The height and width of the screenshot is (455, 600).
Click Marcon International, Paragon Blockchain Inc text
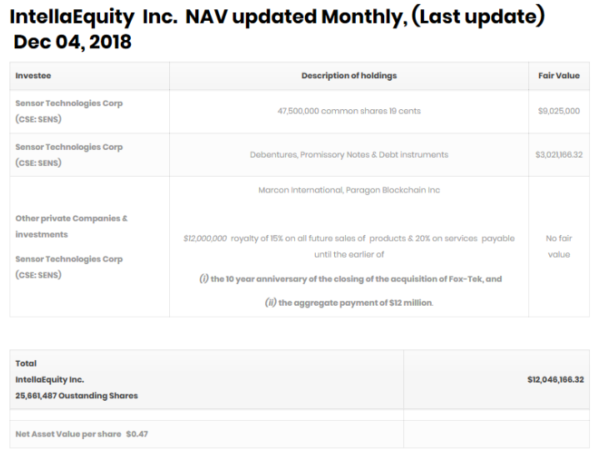(x=348, y=189)
